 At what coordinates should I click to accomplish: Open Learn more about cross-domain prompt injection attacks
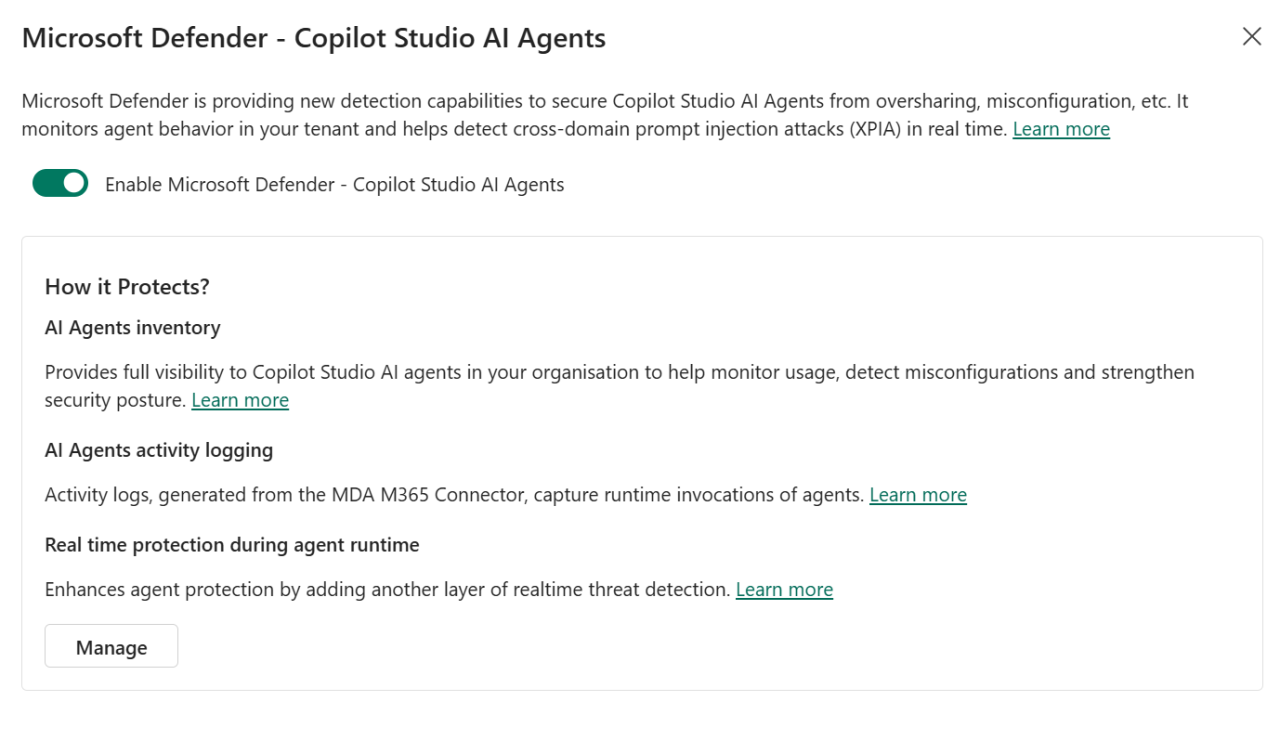coord(1060,128)
